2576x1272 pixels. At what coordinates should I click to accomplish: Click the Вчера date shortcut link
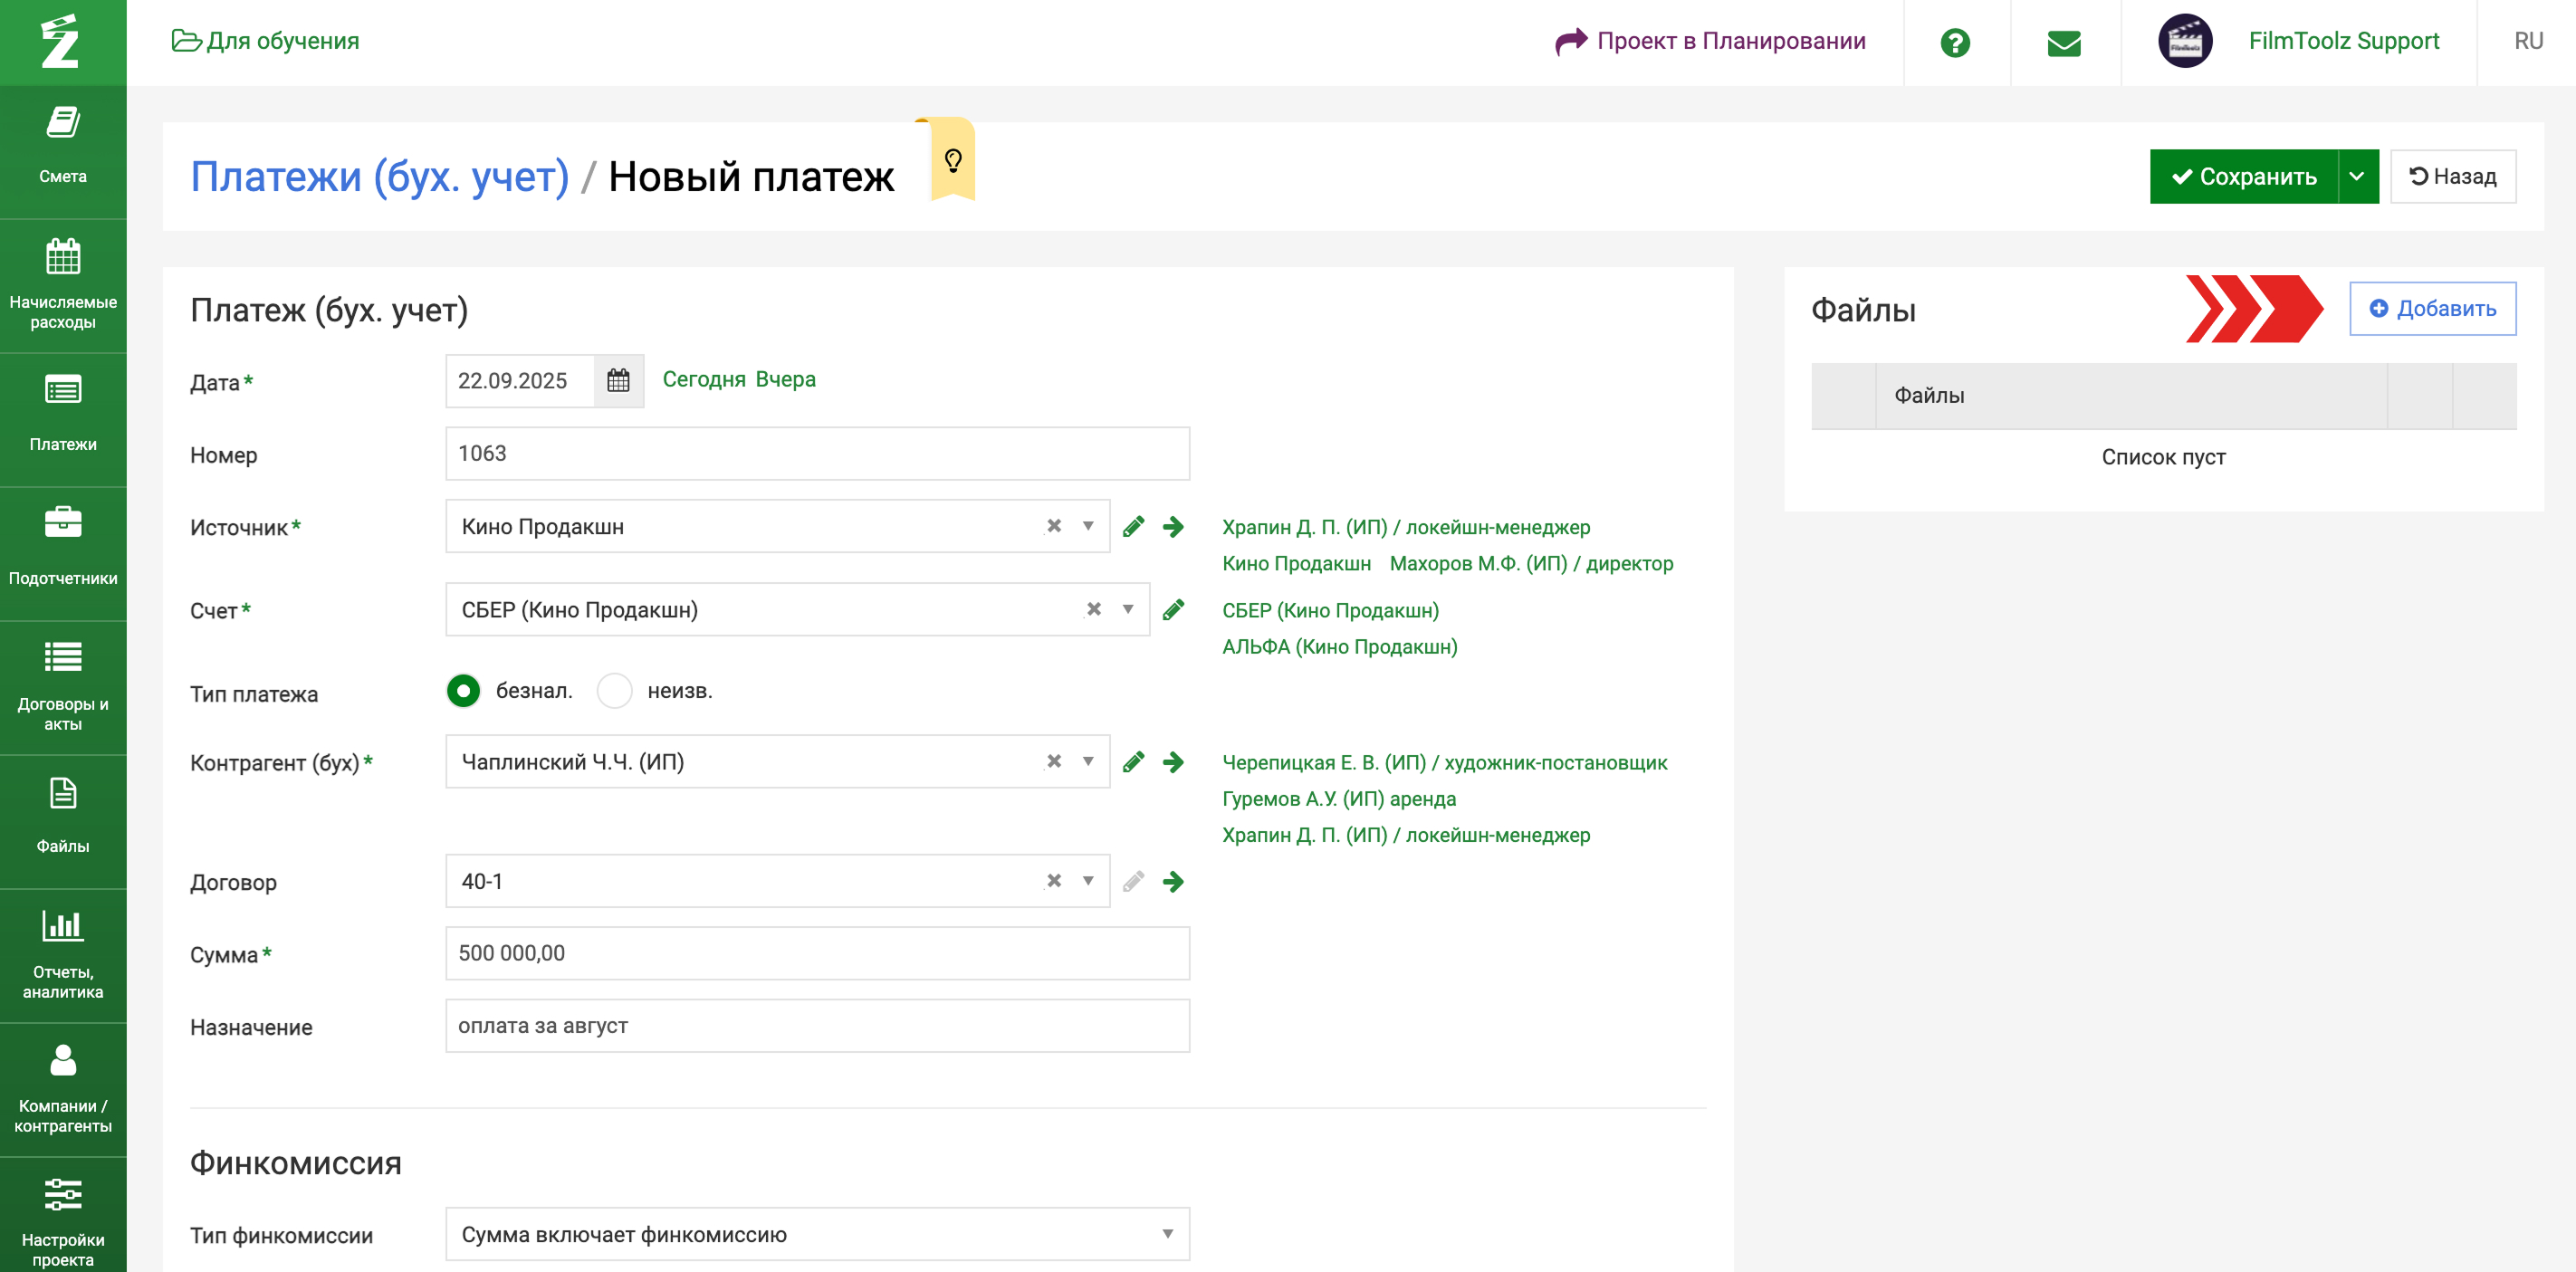785,379
